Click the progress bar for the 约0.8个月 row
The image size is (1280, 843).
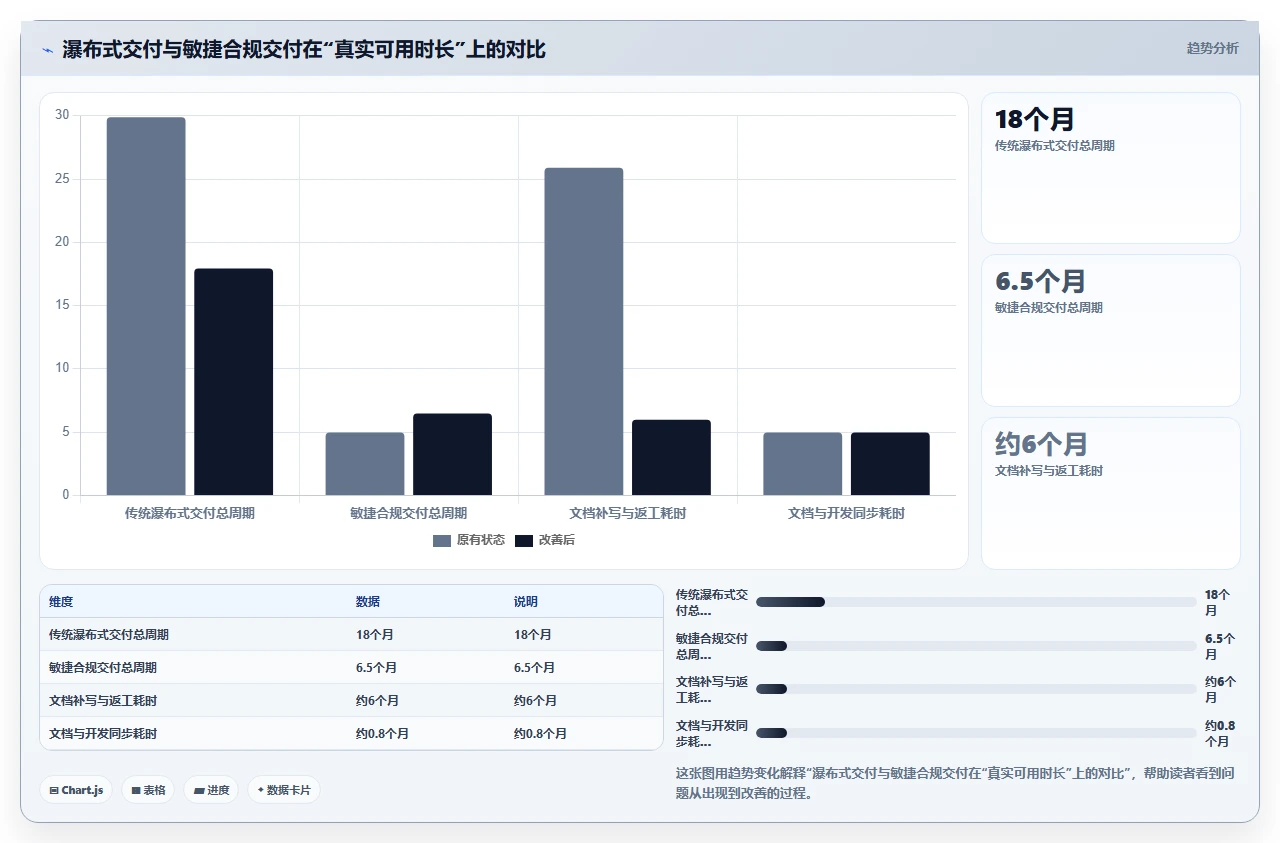[x=976, y=733]
